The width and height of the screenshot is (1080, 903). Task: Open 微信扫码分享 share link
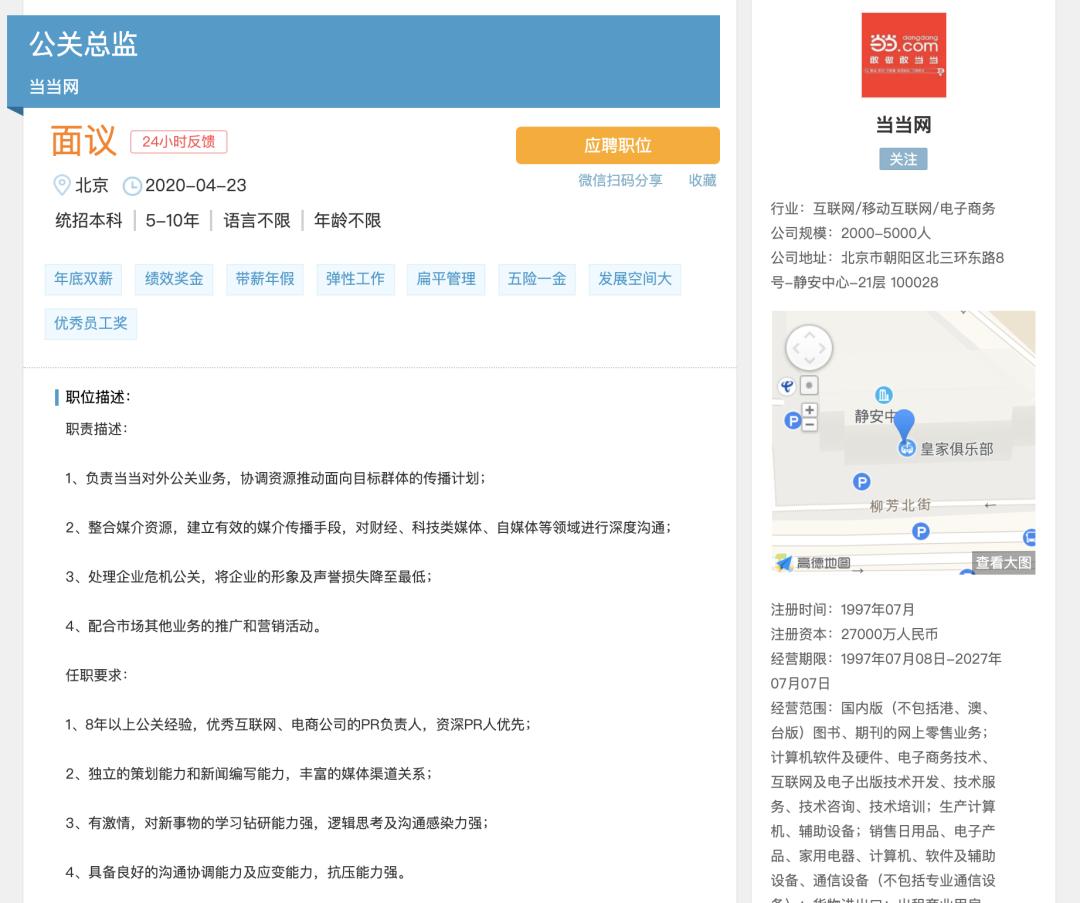pyautogui.click(x=620, y=180)
